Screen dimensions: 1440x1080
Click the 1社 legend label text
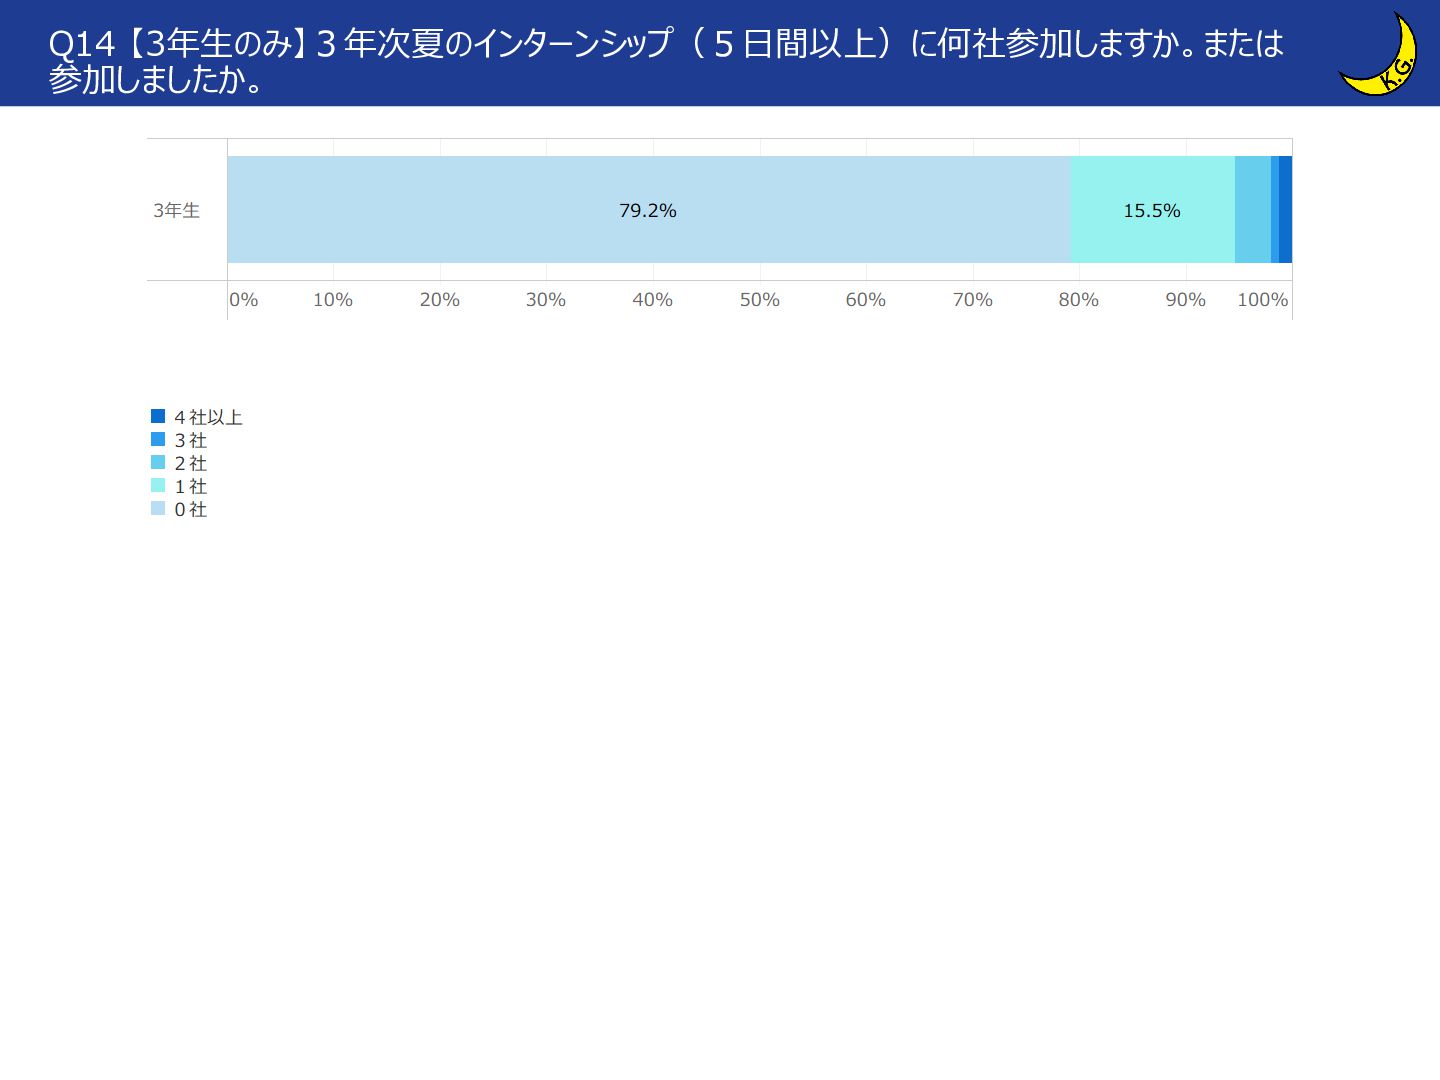(191, 486)
